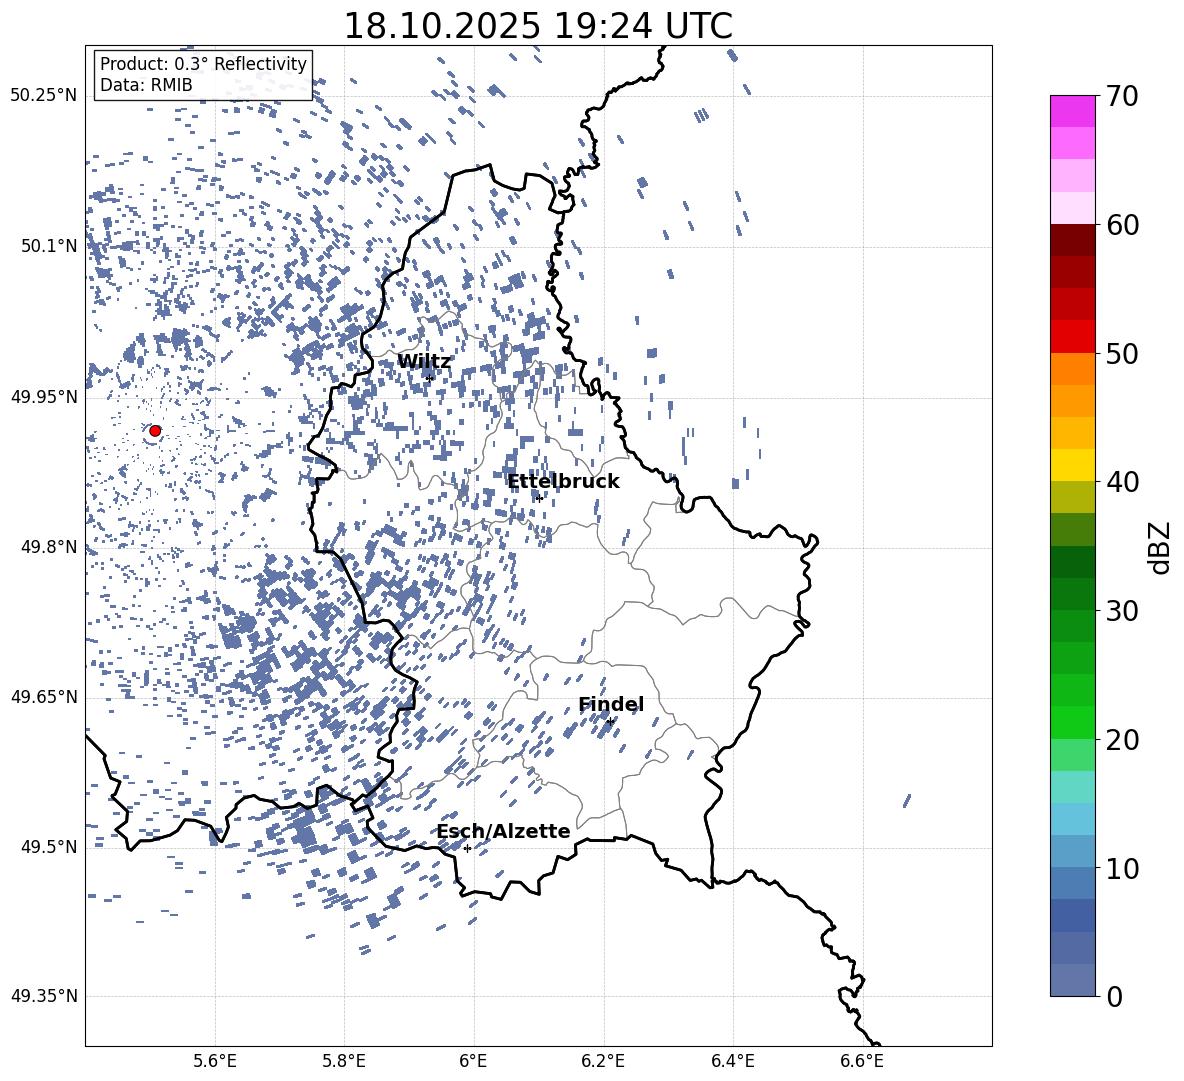1184x1081 pixels.
Task: Click the colorbar tick value 20
Action: point(1122,740)
